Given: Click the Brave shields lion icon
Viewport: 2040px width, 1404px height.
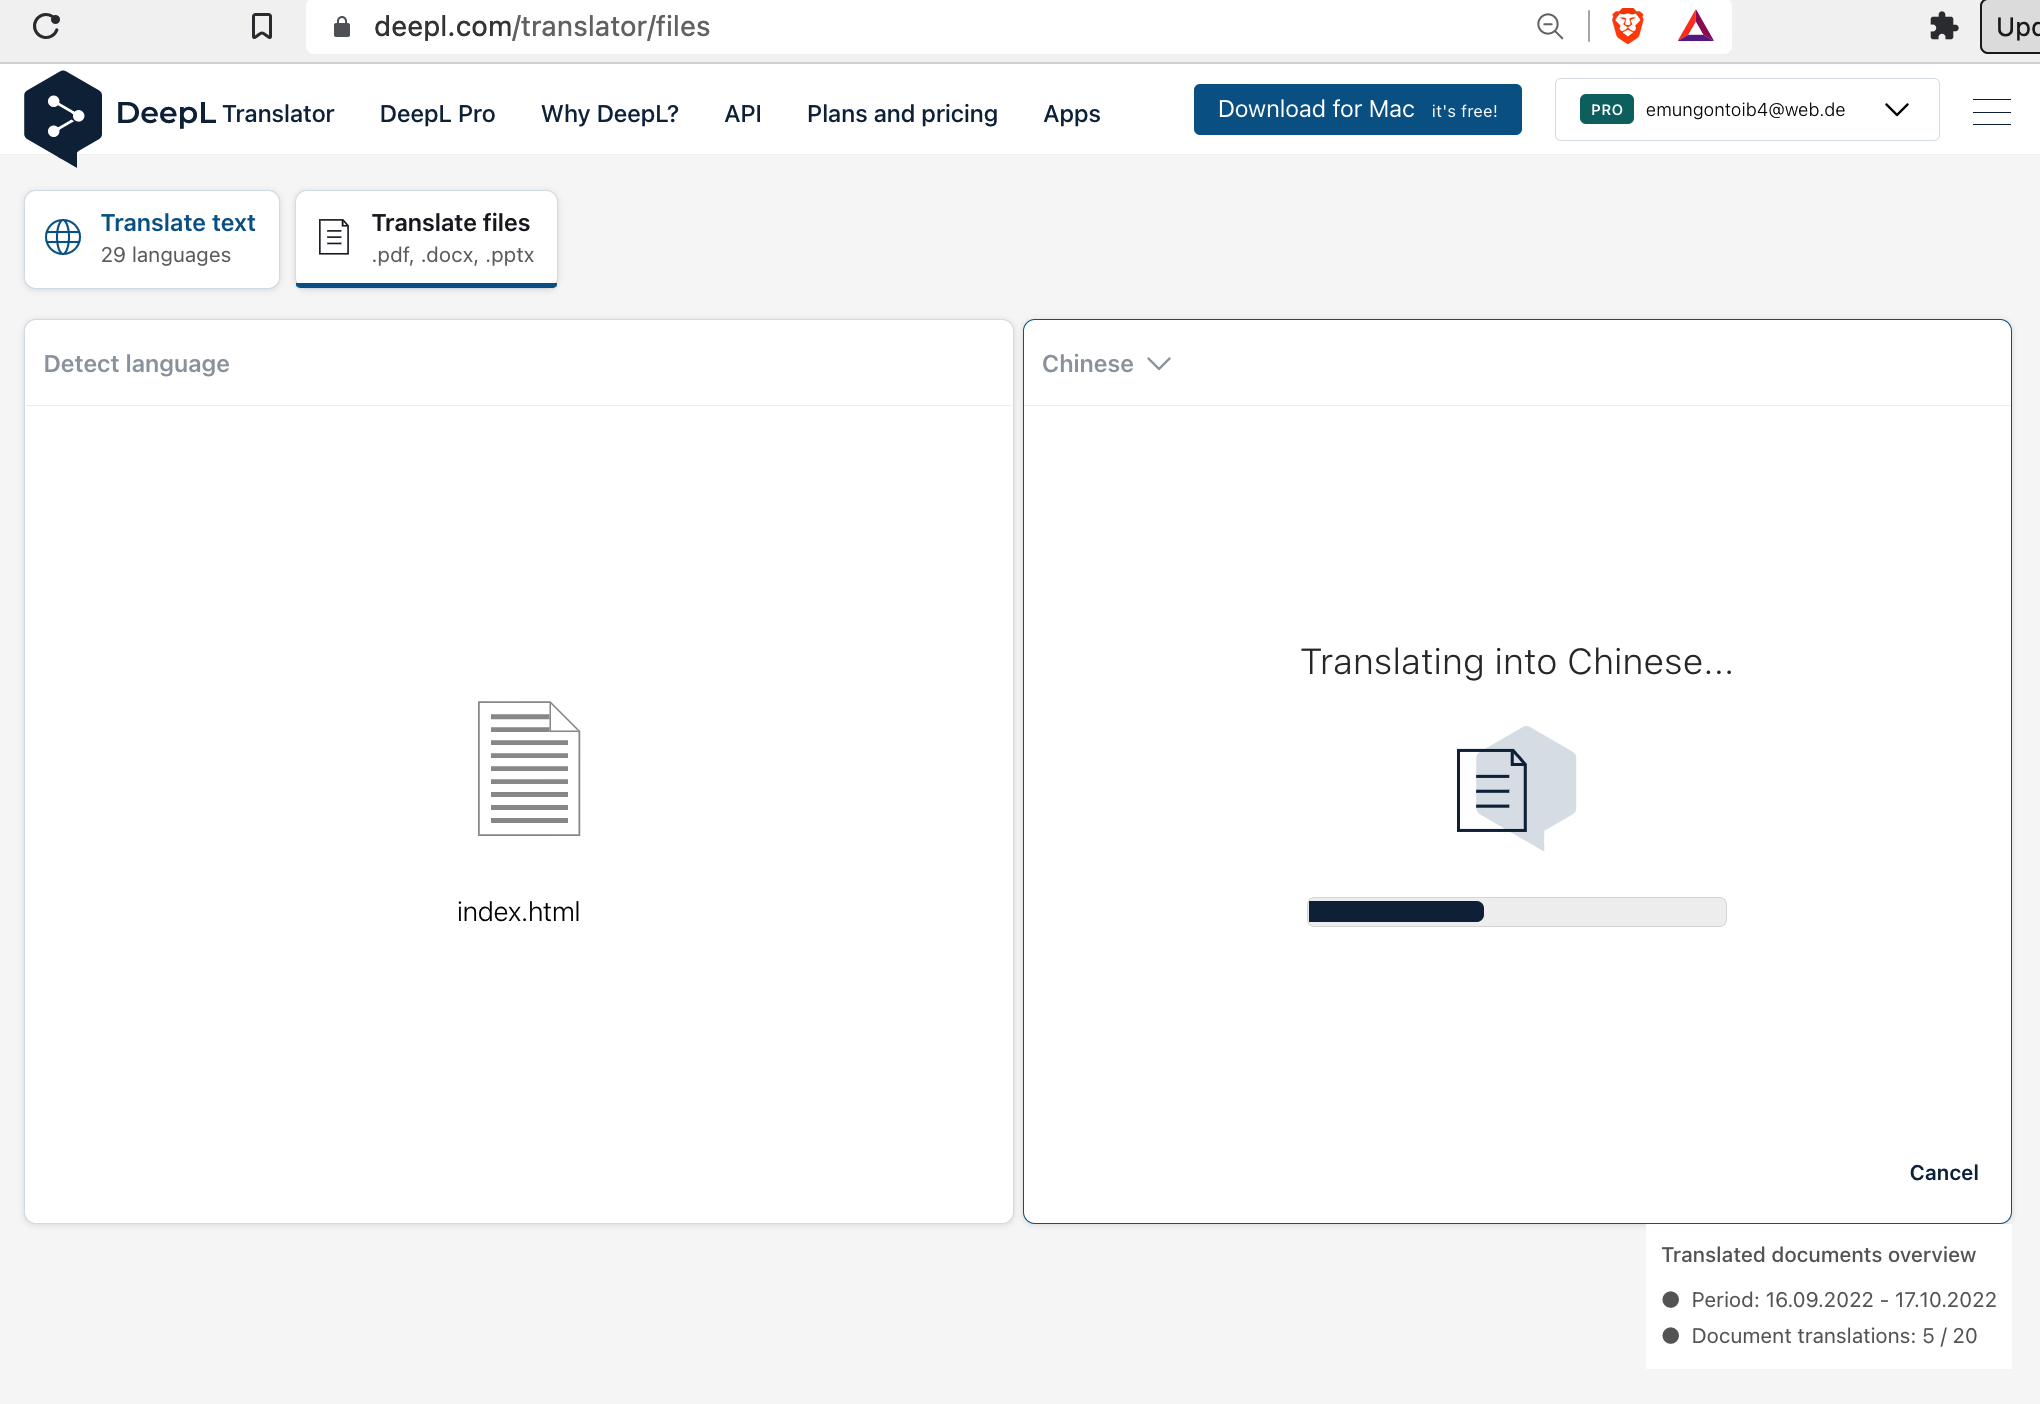Looking at the screenshot, I should (1627, 26).
